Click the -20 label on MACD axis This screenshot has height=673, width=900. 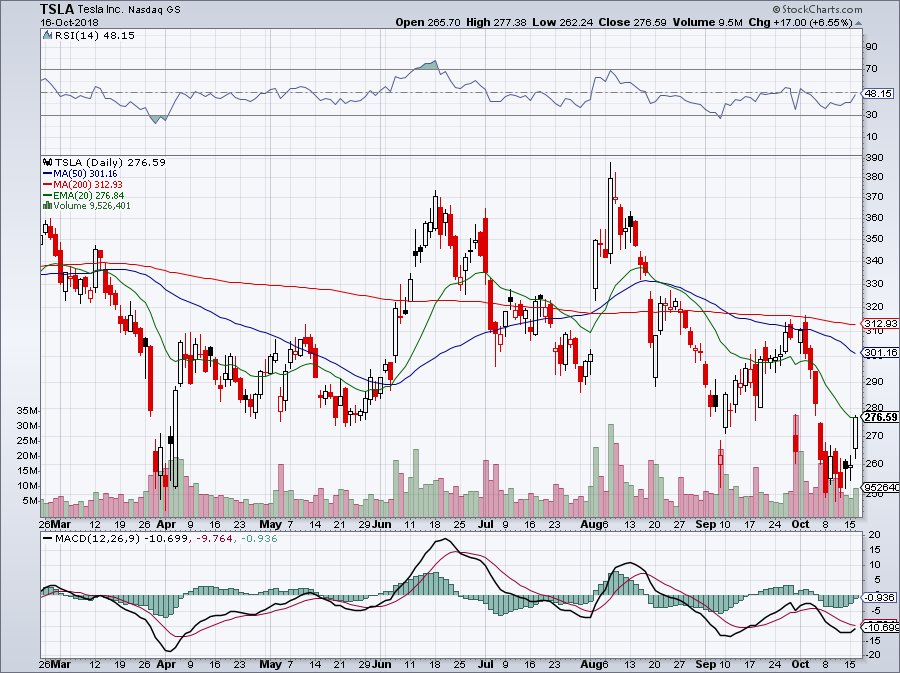click(x=872, y=655)
